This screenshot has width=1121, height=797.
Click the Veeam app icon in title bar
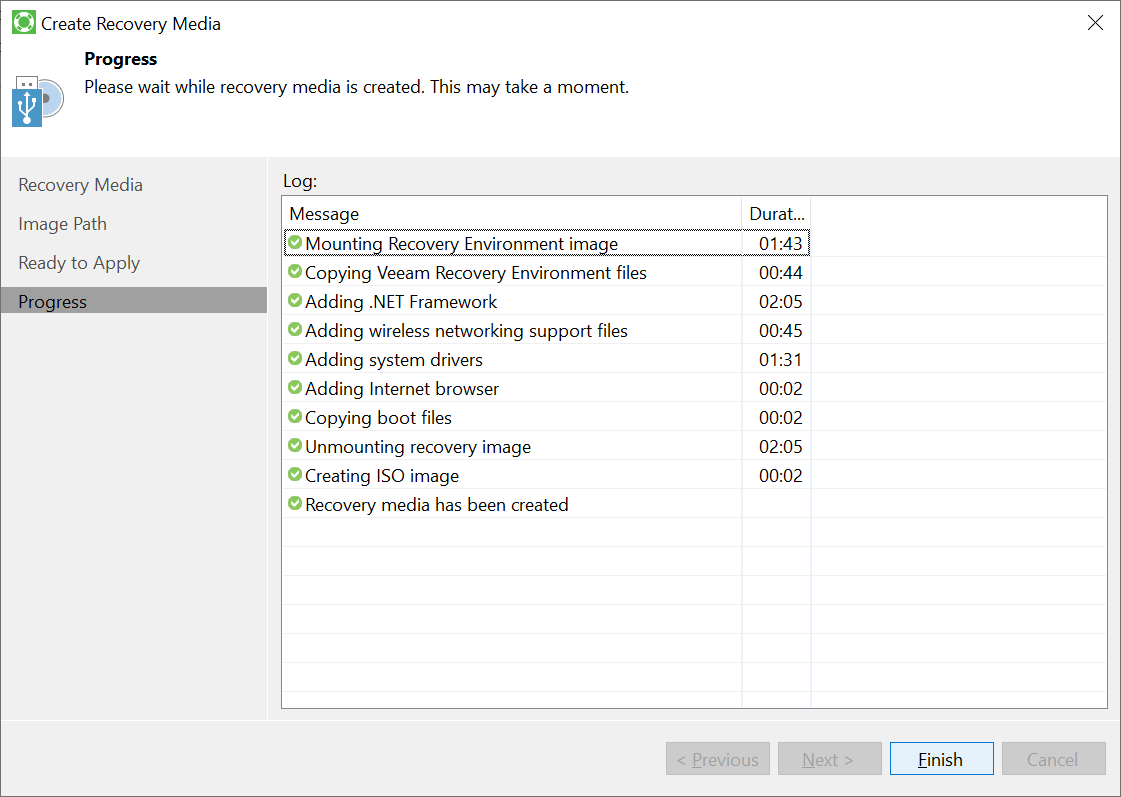point(24,23)
